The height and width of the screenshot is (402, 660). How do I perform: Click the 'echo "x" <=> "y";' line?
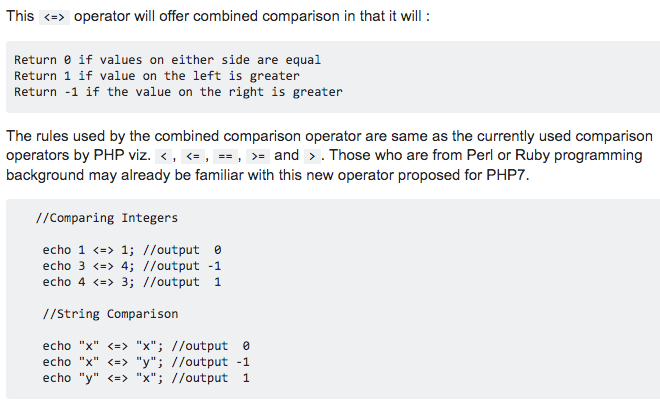145,362
